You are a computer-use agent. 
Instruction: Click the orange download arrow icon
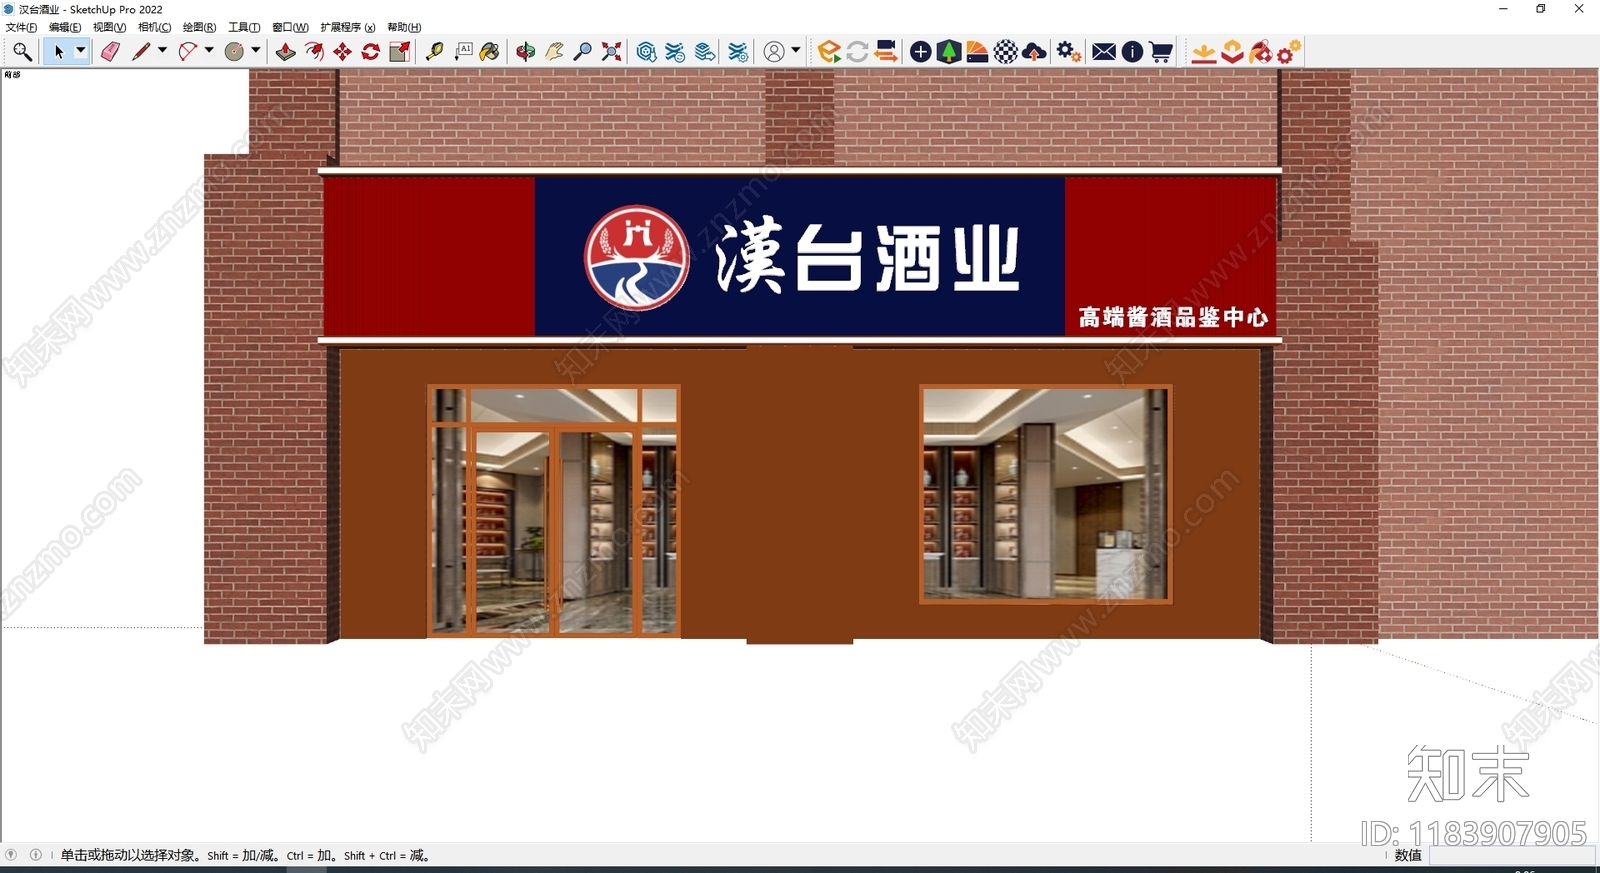click(x=1204, y=52)
